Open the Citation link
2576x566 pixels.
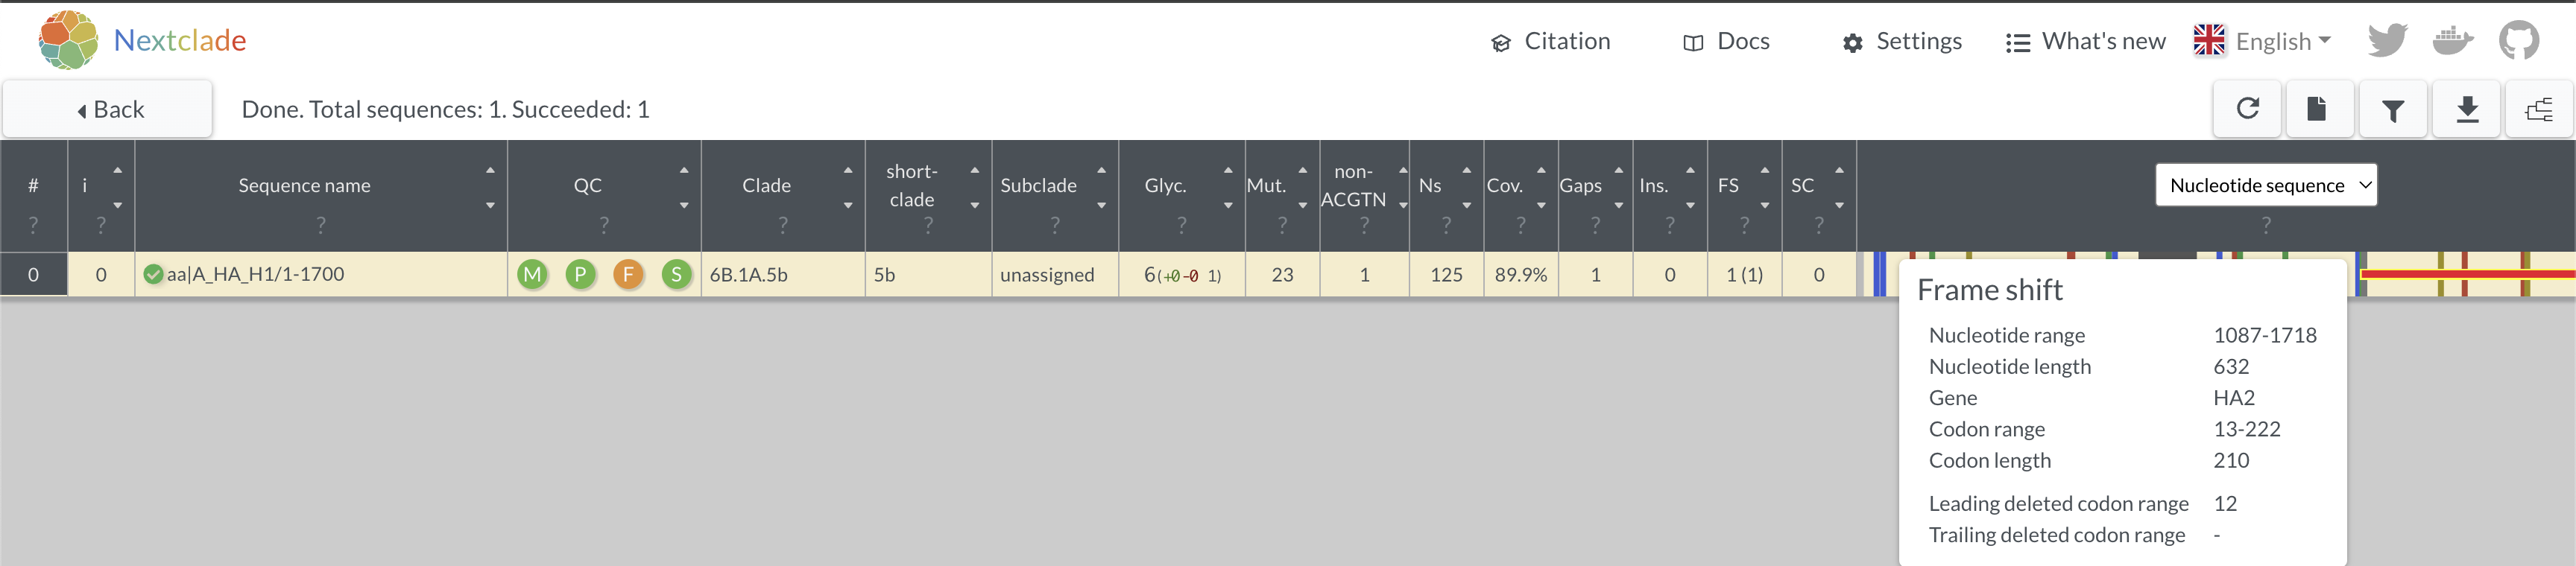(x=1551, y=41)
